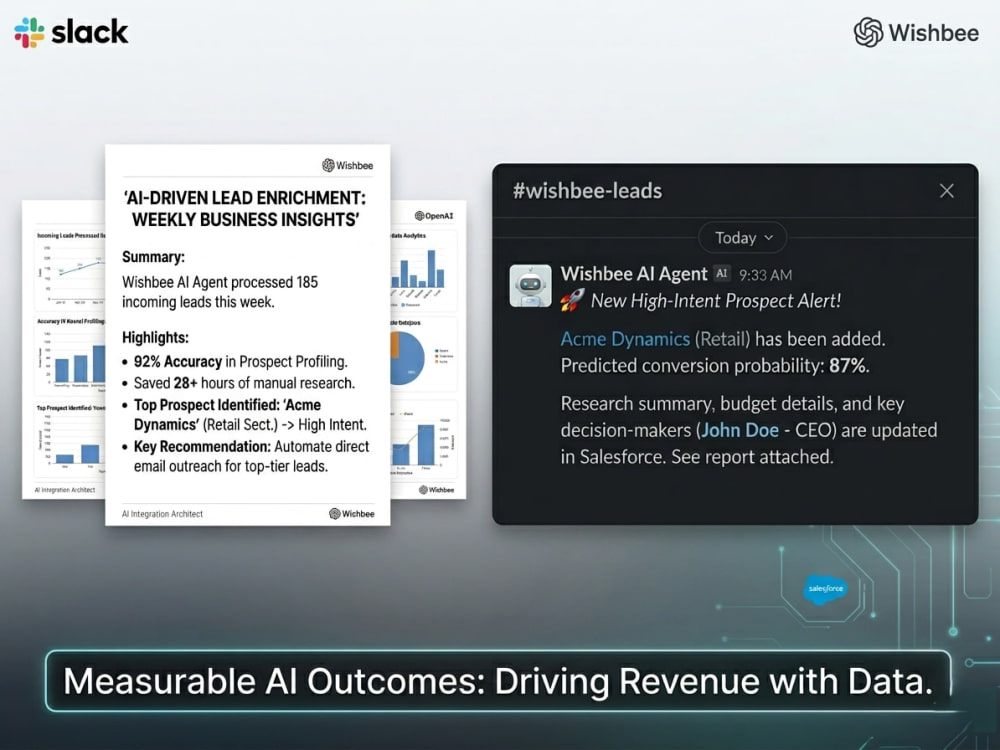Open the Today date dropdown
Image resolution: width=1000 pixels, height=750 pixels.
point(743,238)
